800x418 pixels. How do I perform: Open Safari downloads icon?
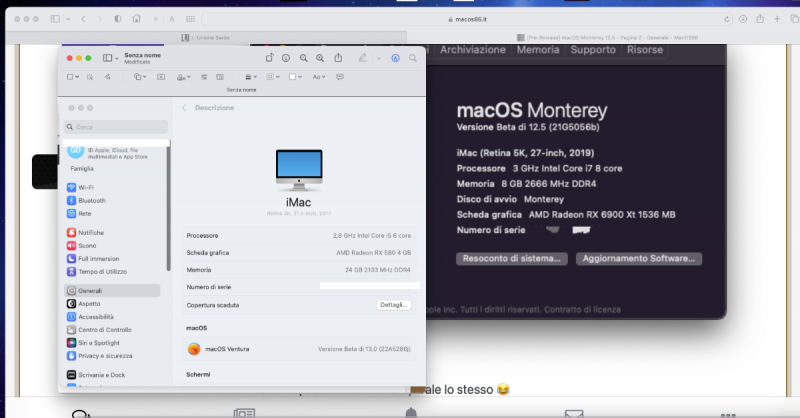pos(743,19)
